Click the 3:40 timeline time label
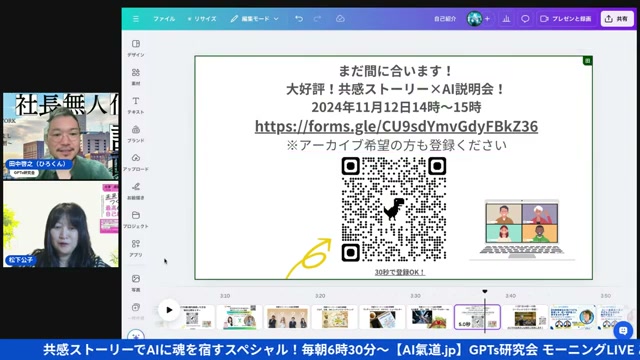Image resolution: width=640 pixels, height=360 pixels. (511, 296)
